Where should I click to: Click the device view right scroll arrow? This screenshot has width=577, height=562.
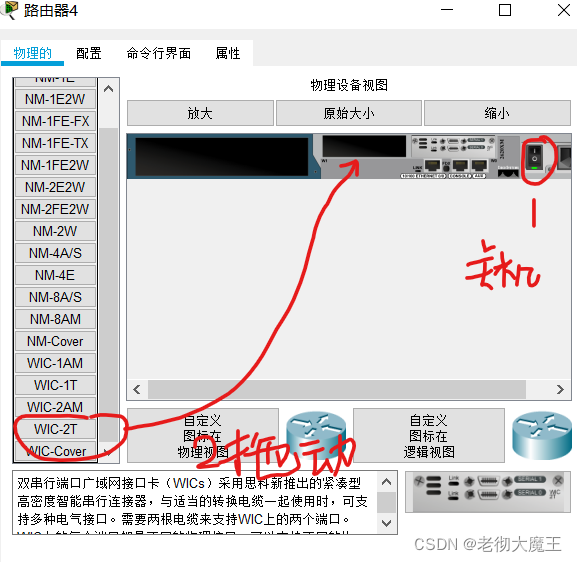560,389
